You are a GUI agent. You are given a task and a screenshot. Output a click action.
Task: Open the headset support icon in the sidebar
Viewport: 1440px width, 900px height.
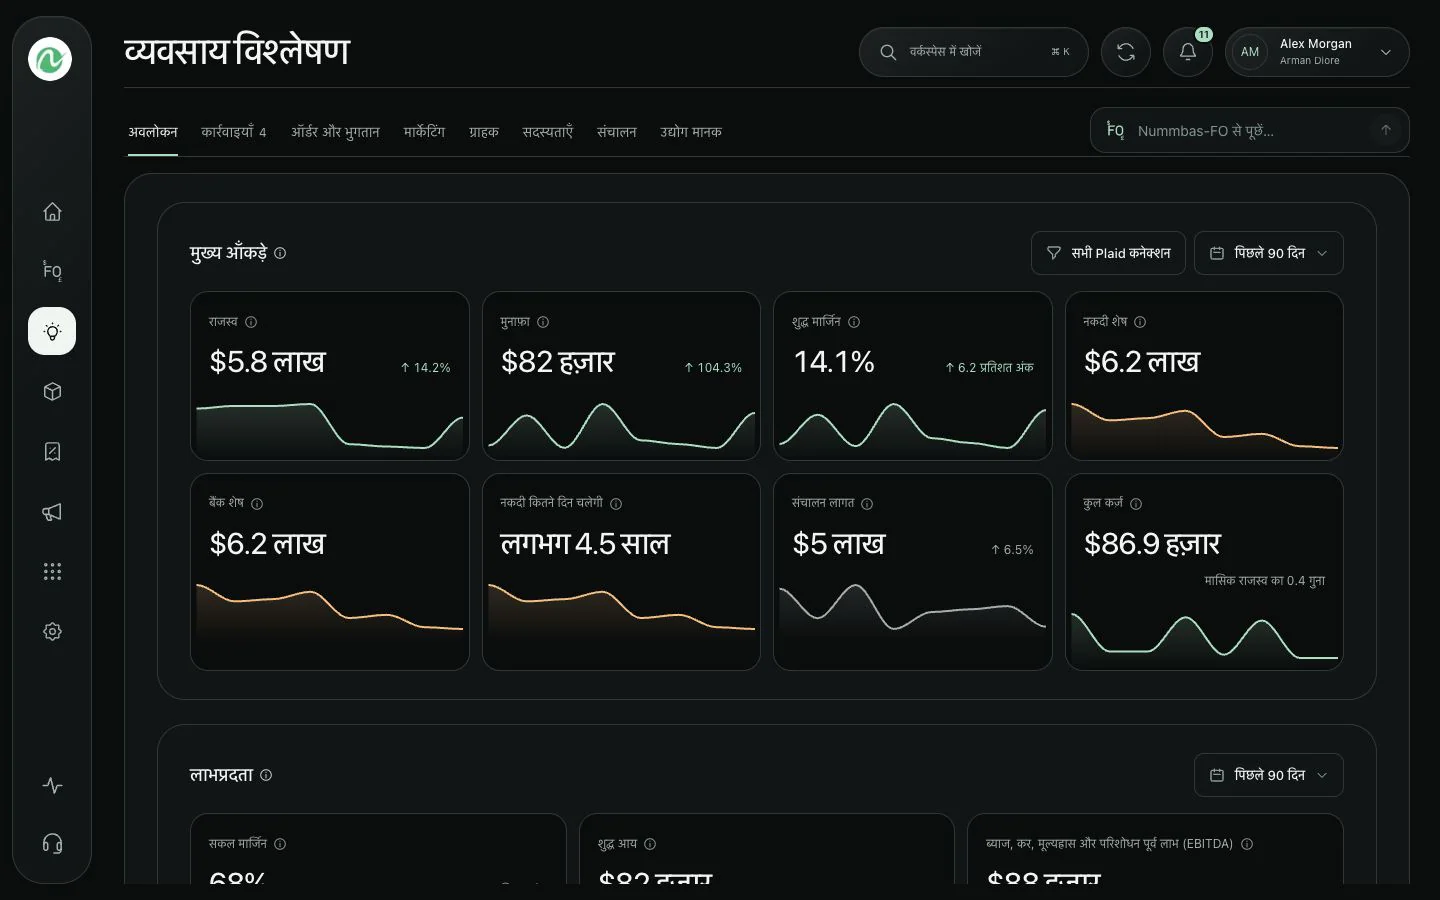coord(52,844)
